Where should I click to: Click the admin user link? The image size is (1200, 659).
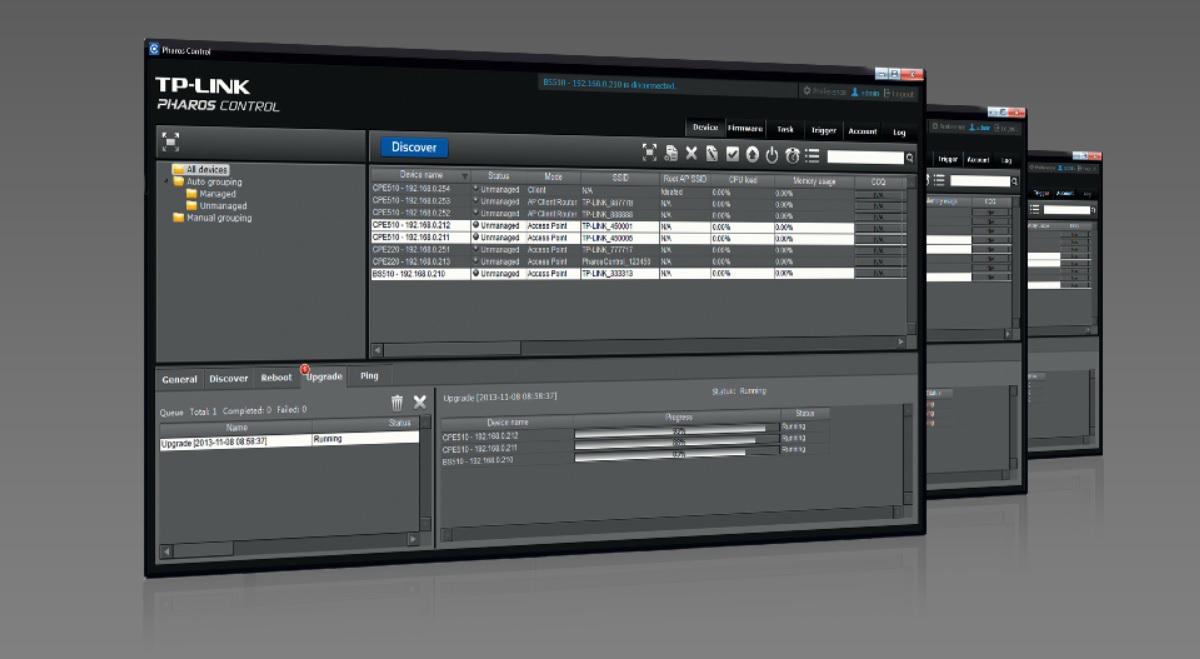click(865, 93)
